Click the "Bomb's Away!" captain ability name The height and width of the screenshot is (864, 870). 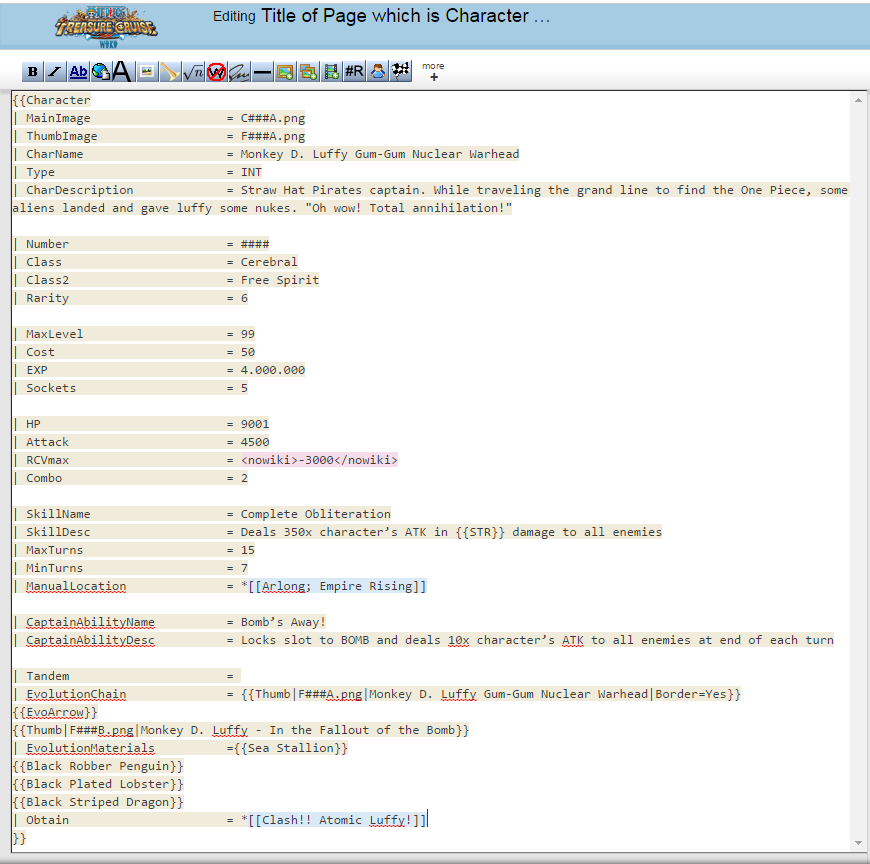point(283,622)
